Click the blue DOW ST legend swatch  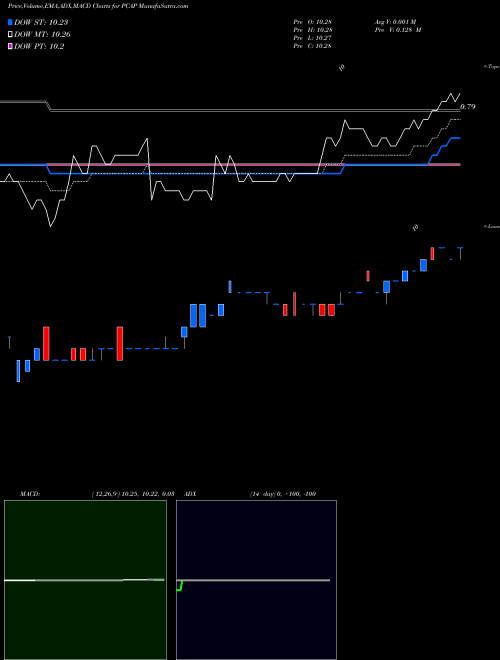tap(11, 22)
